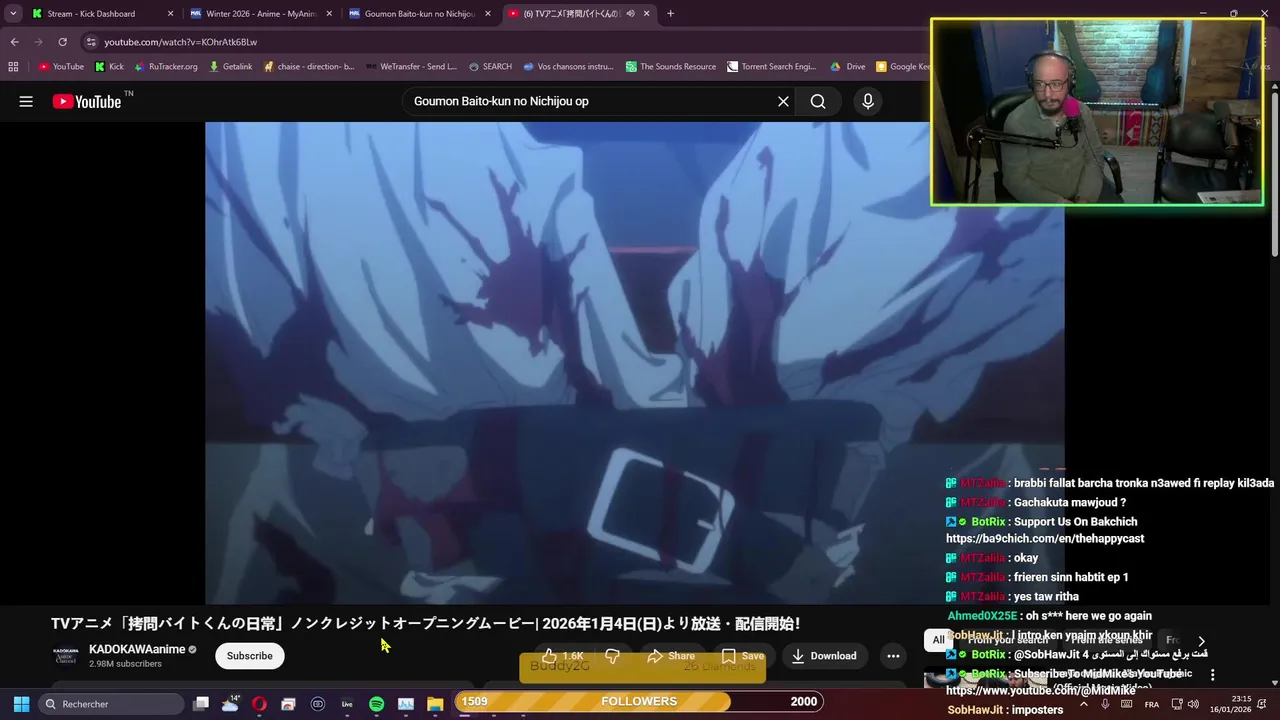
Task: Like the video with thumbs up
Action: (563, 656)
